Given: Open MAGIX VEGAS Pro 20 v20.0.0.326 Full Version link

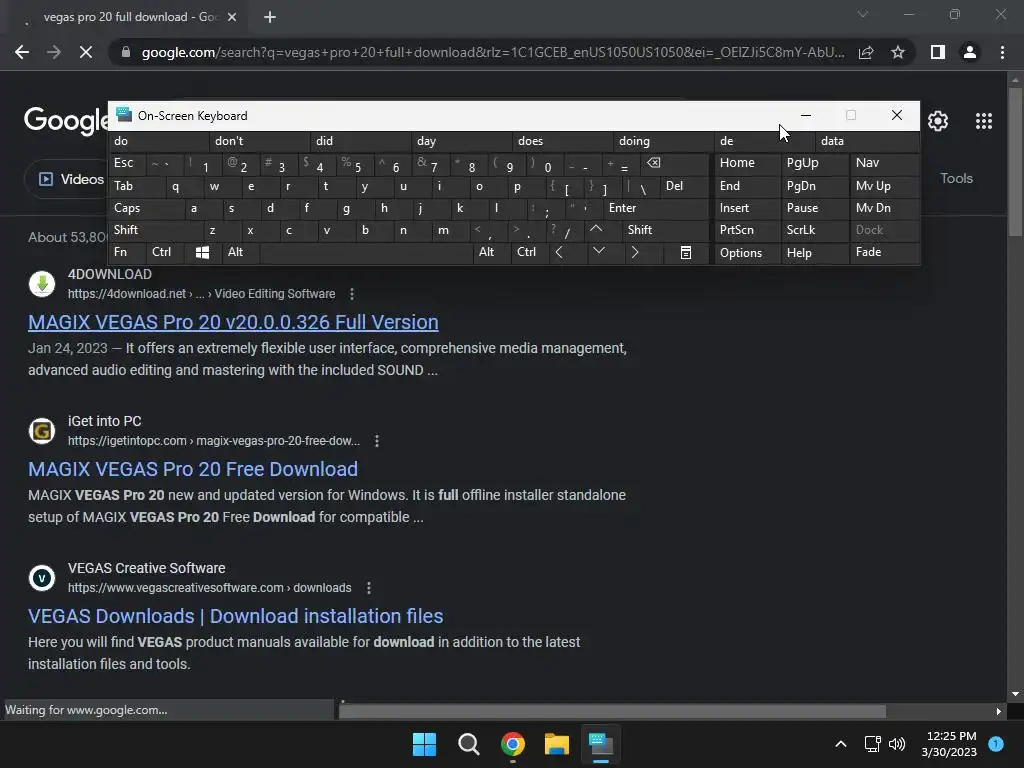Looking at the screenshot, I should coord(233,322).
